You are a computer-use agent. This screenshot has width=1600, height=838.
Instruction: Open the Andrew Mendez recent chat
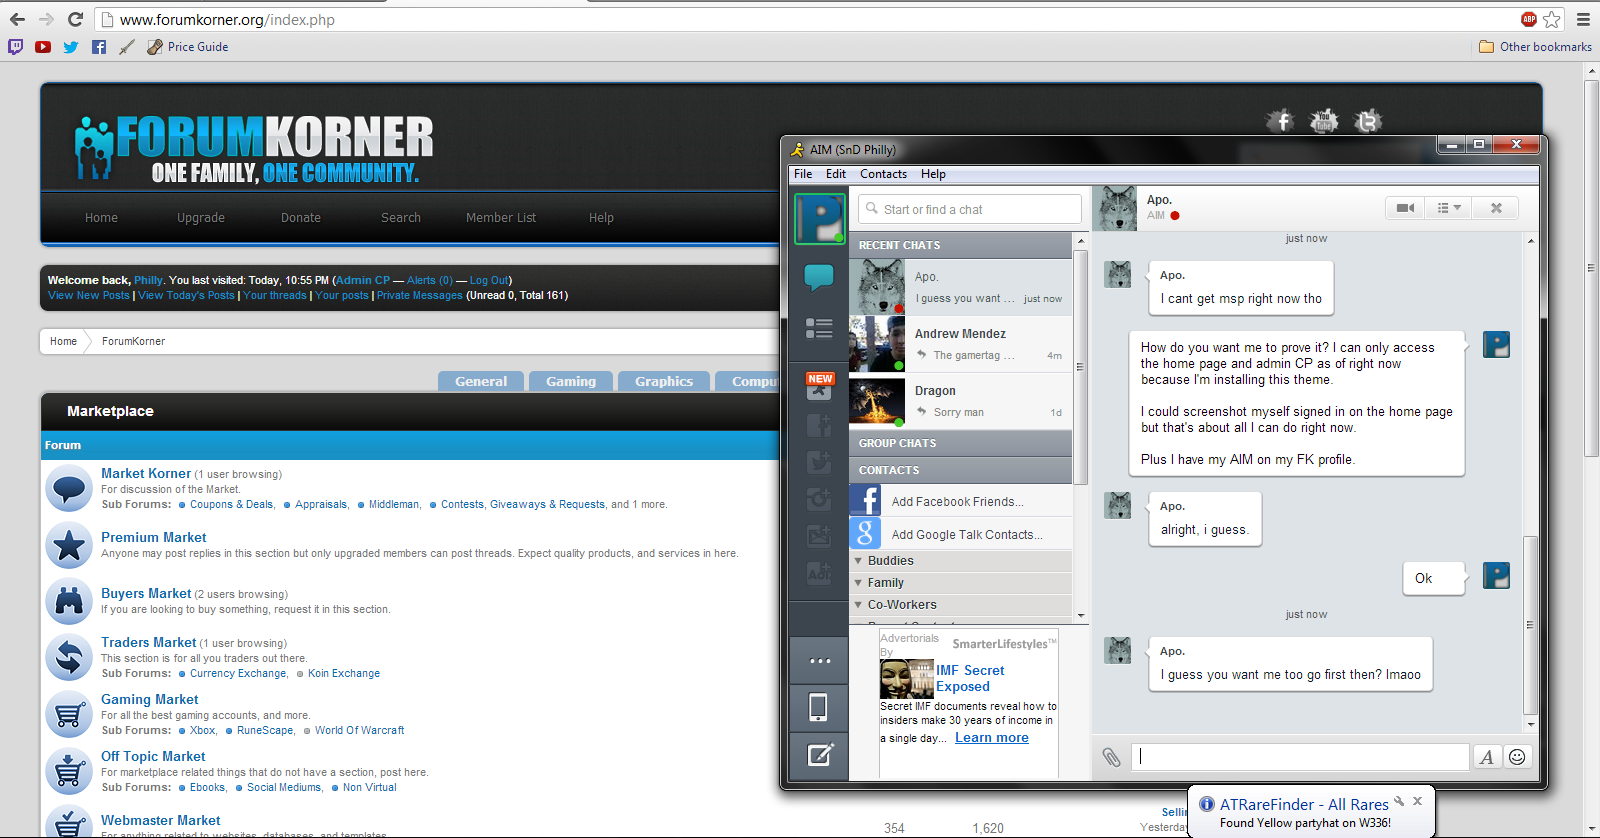click(x=960, y=344)
